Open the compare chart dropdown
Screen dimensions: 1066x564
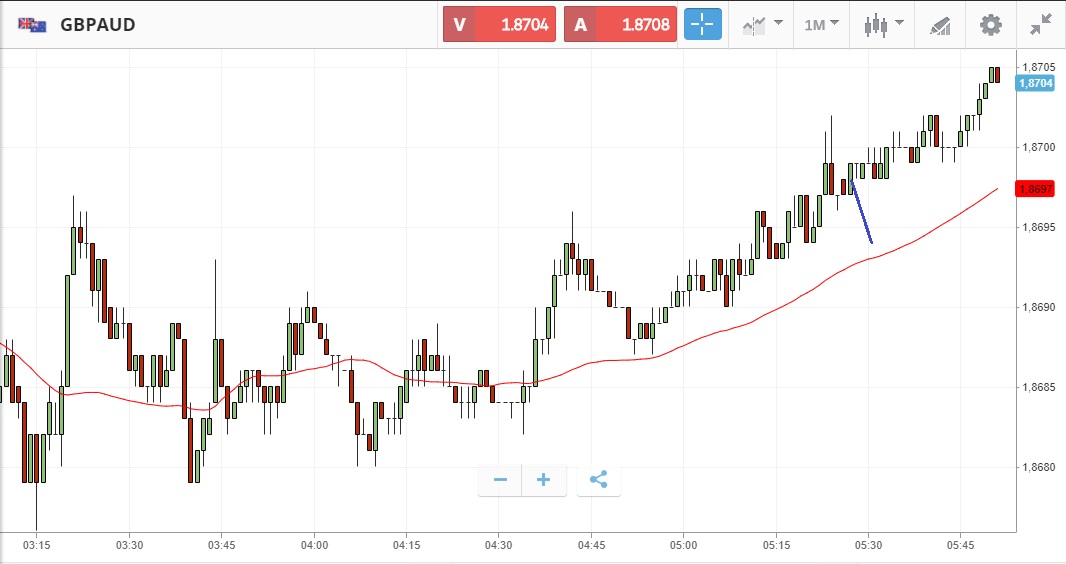click(762, 24)
